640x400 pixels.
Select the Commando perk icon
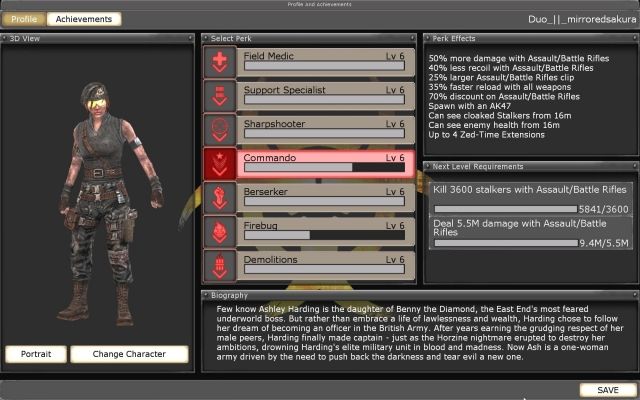tap(220, 164)
